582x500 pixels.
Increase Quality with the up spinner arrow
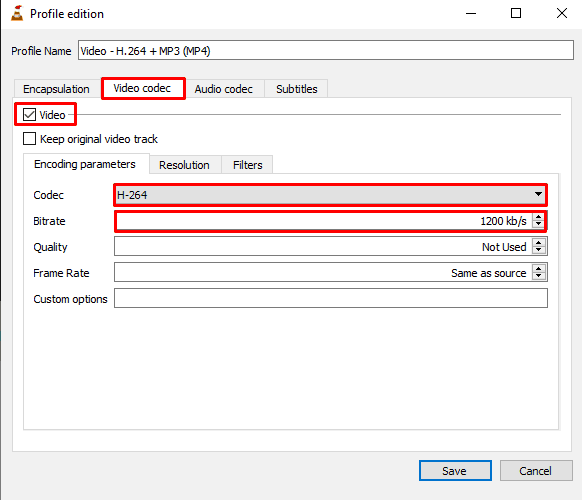click(539, 243)
